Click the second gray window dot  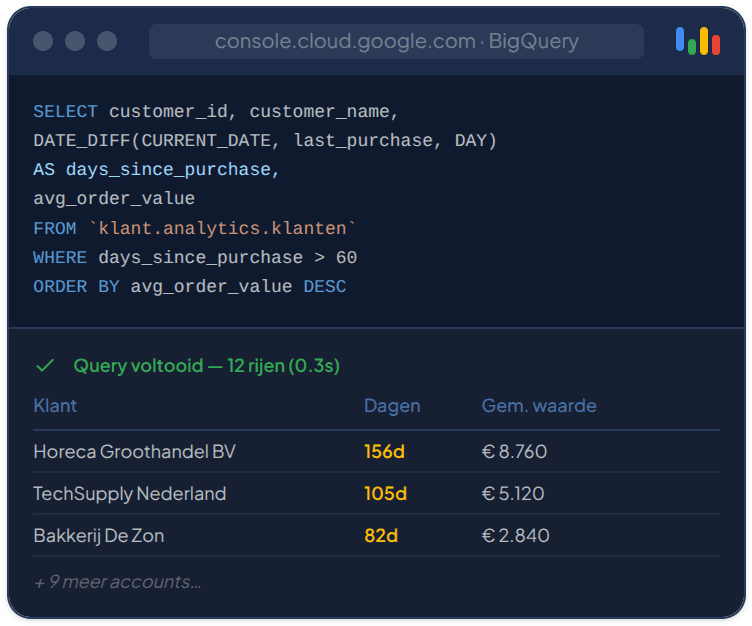75,41
